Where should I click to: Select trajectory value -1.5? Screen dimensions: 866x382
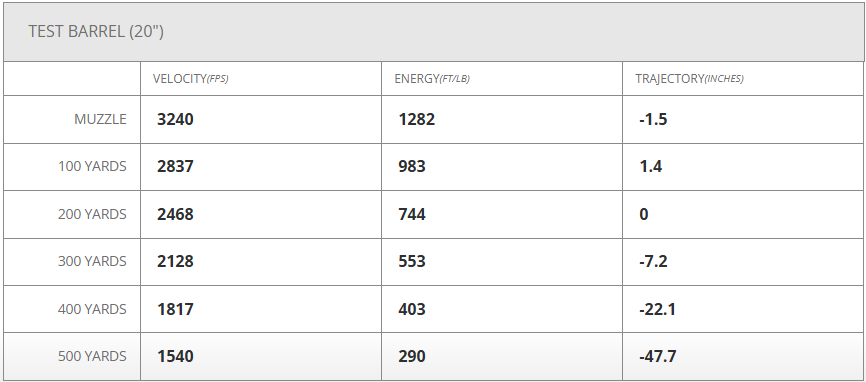click(x=653, y=119)
